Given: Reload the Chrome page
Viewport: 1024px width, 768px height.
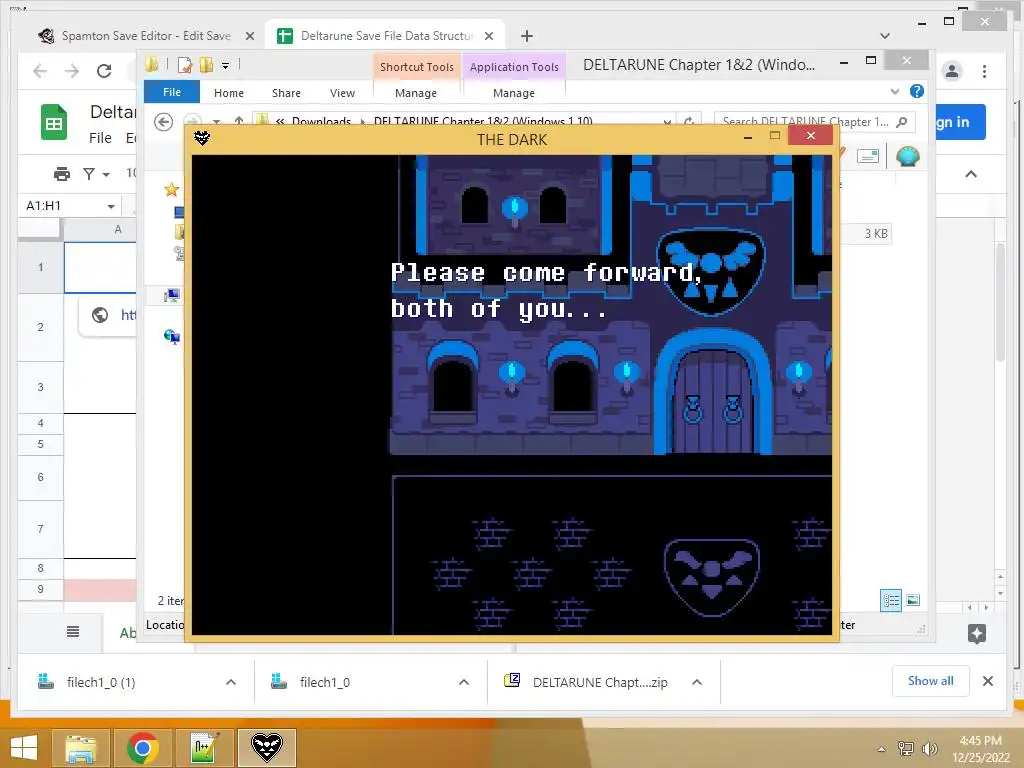Looking at the screenshot, I should point(104,71).
